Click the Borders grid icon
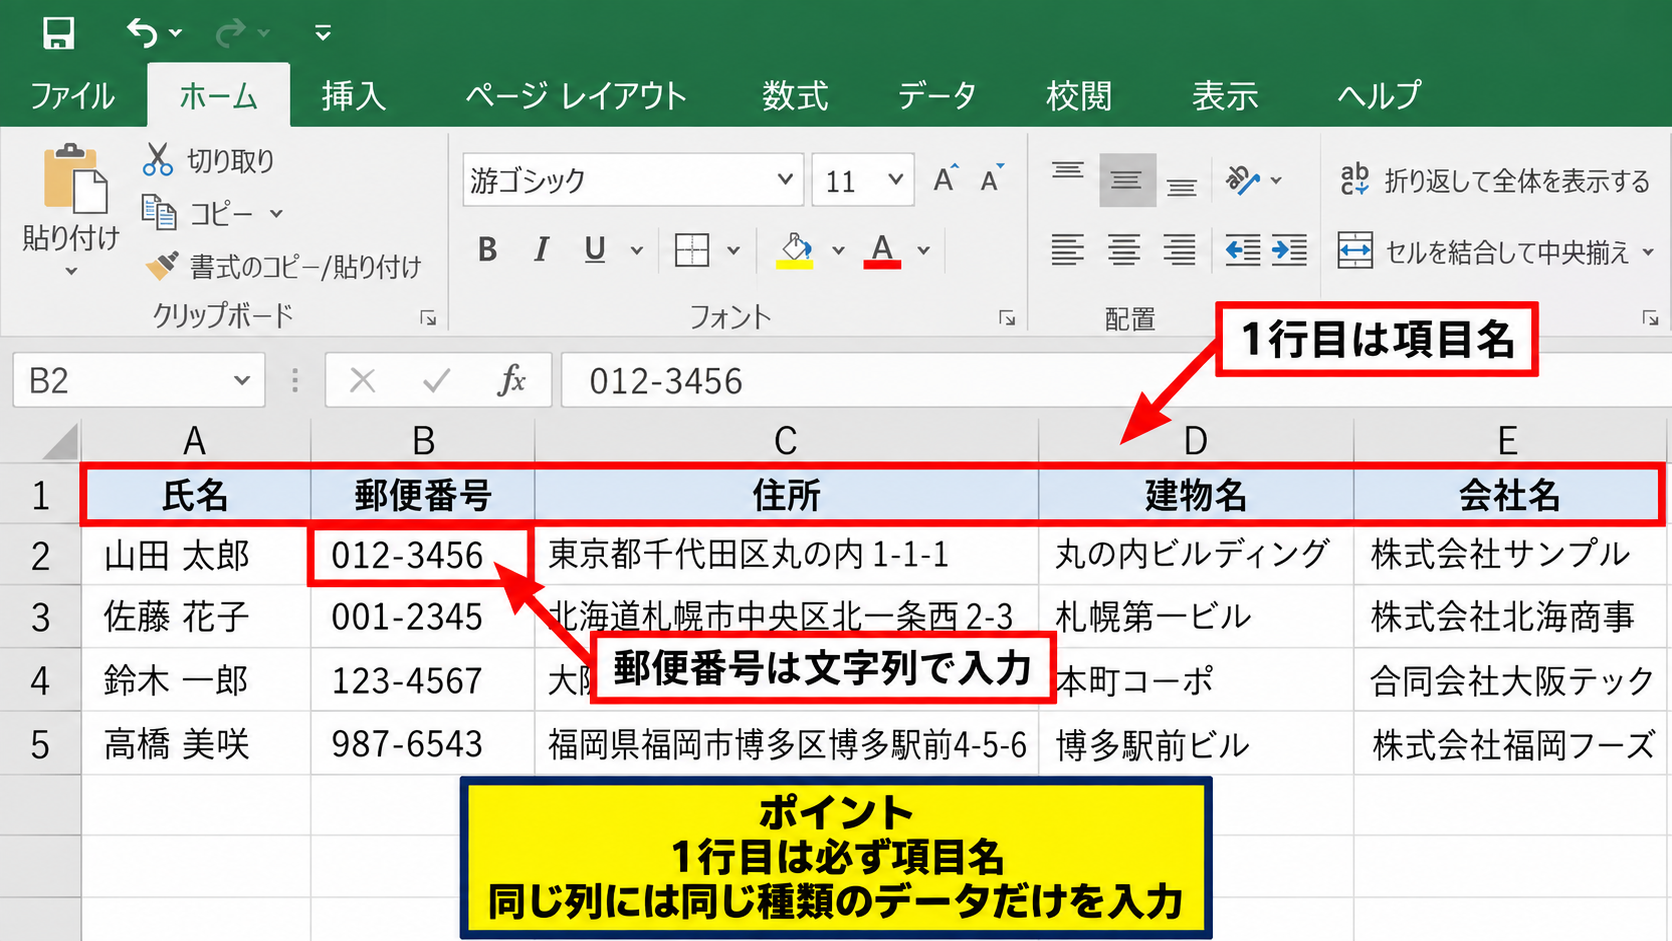This screenshot has height=941, width=1672. (x=692, y=250)
